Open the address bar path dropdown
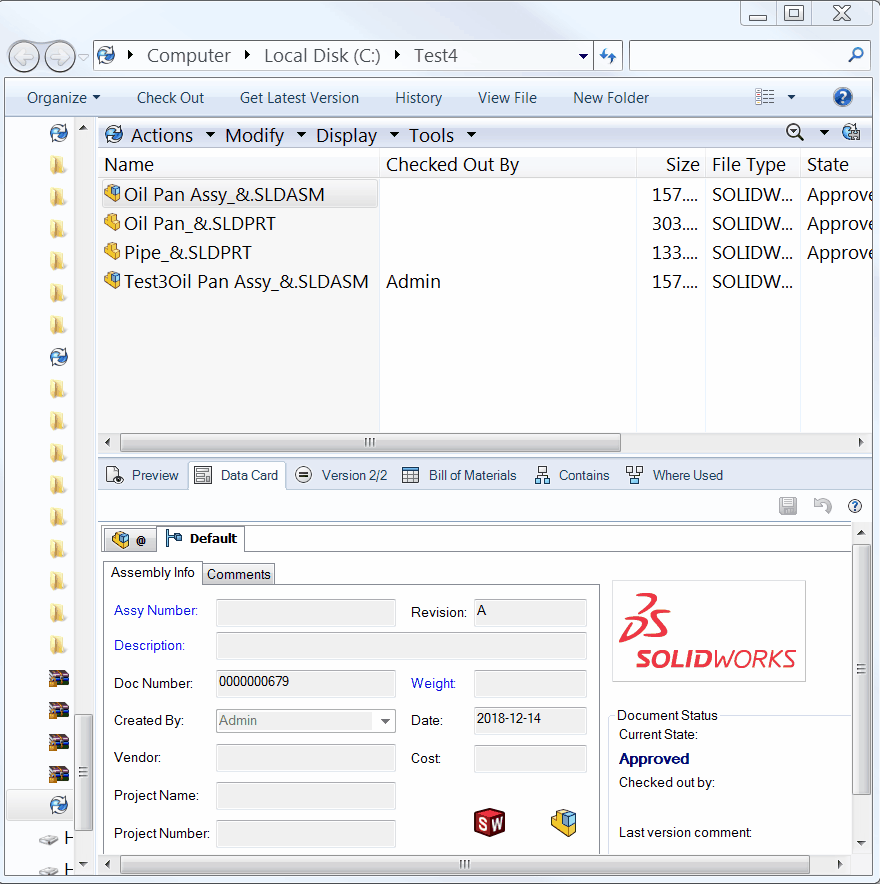The height and width of the screenshot is (884, 880). 581,56
